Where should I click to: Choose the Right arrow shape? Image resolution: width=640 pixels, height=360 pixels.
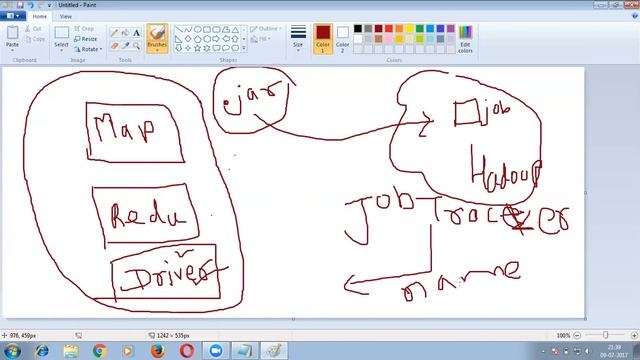tap(216, 39)
